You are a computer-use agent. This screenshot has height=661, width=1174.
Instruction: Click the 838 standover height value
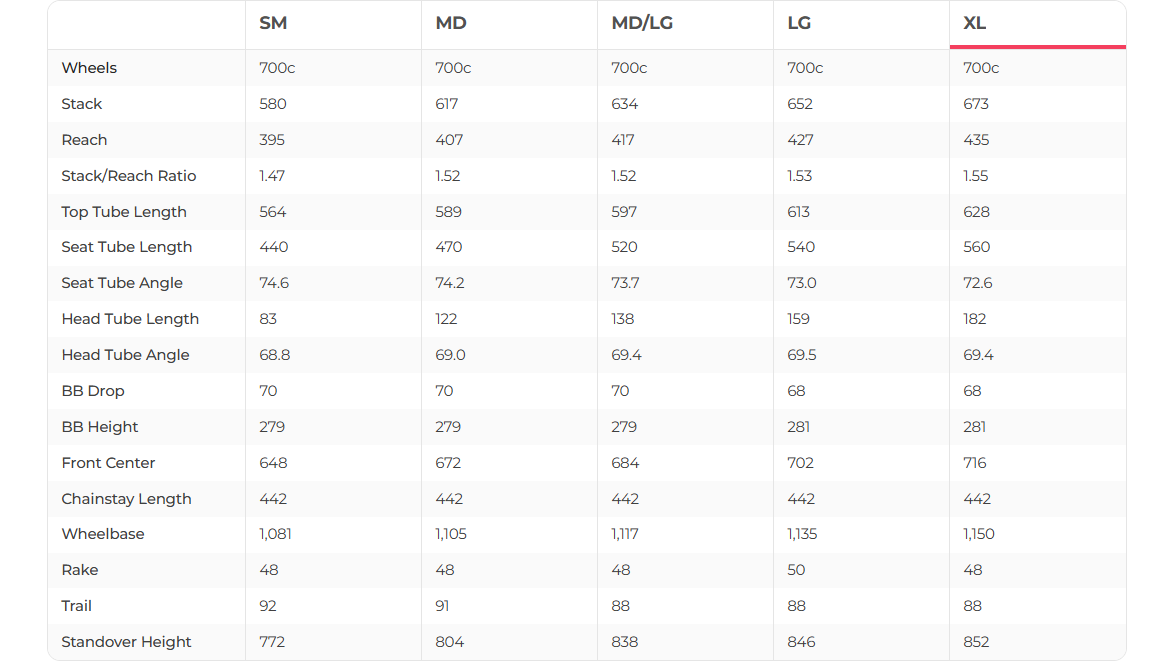point(625,642)
